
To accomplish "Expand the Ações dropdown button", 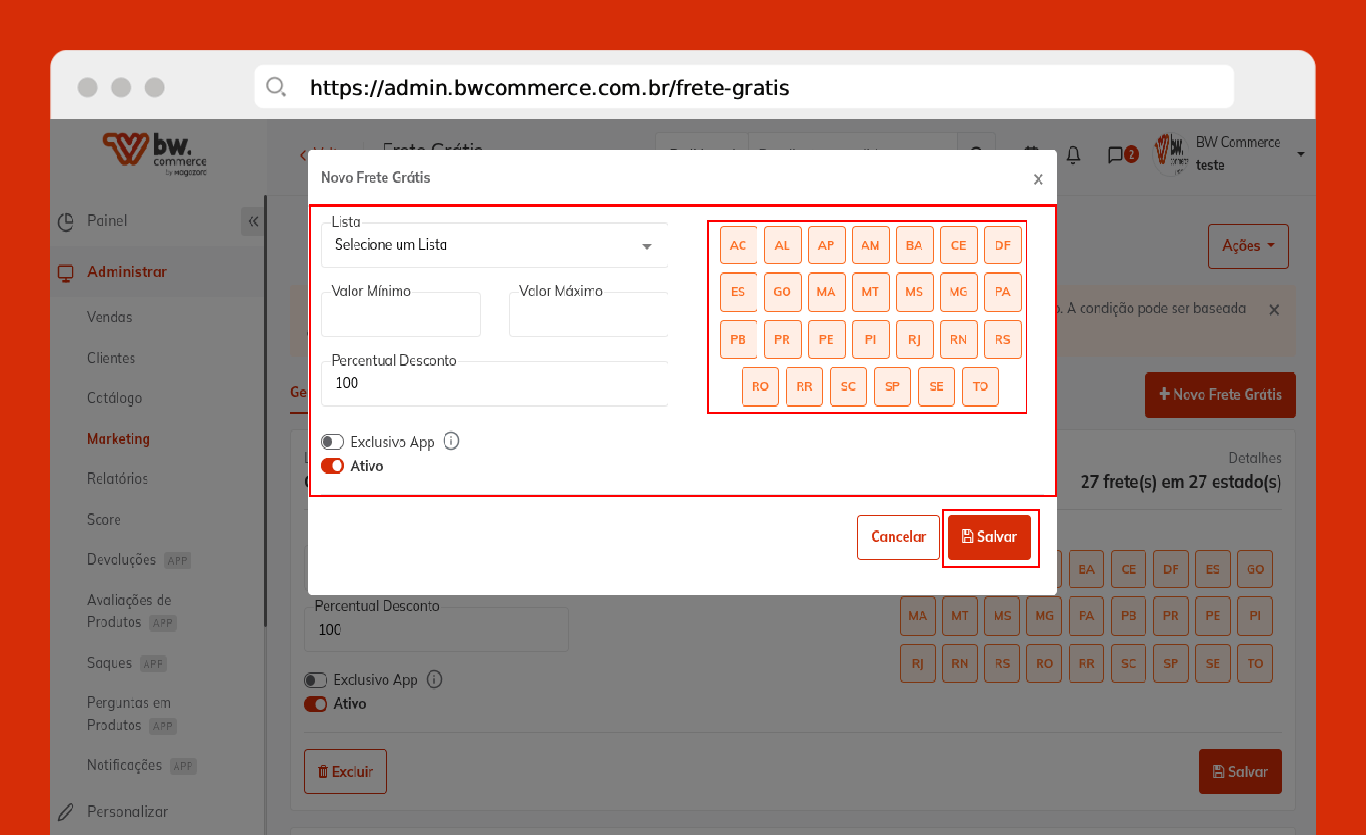I will coord(1248,246).
